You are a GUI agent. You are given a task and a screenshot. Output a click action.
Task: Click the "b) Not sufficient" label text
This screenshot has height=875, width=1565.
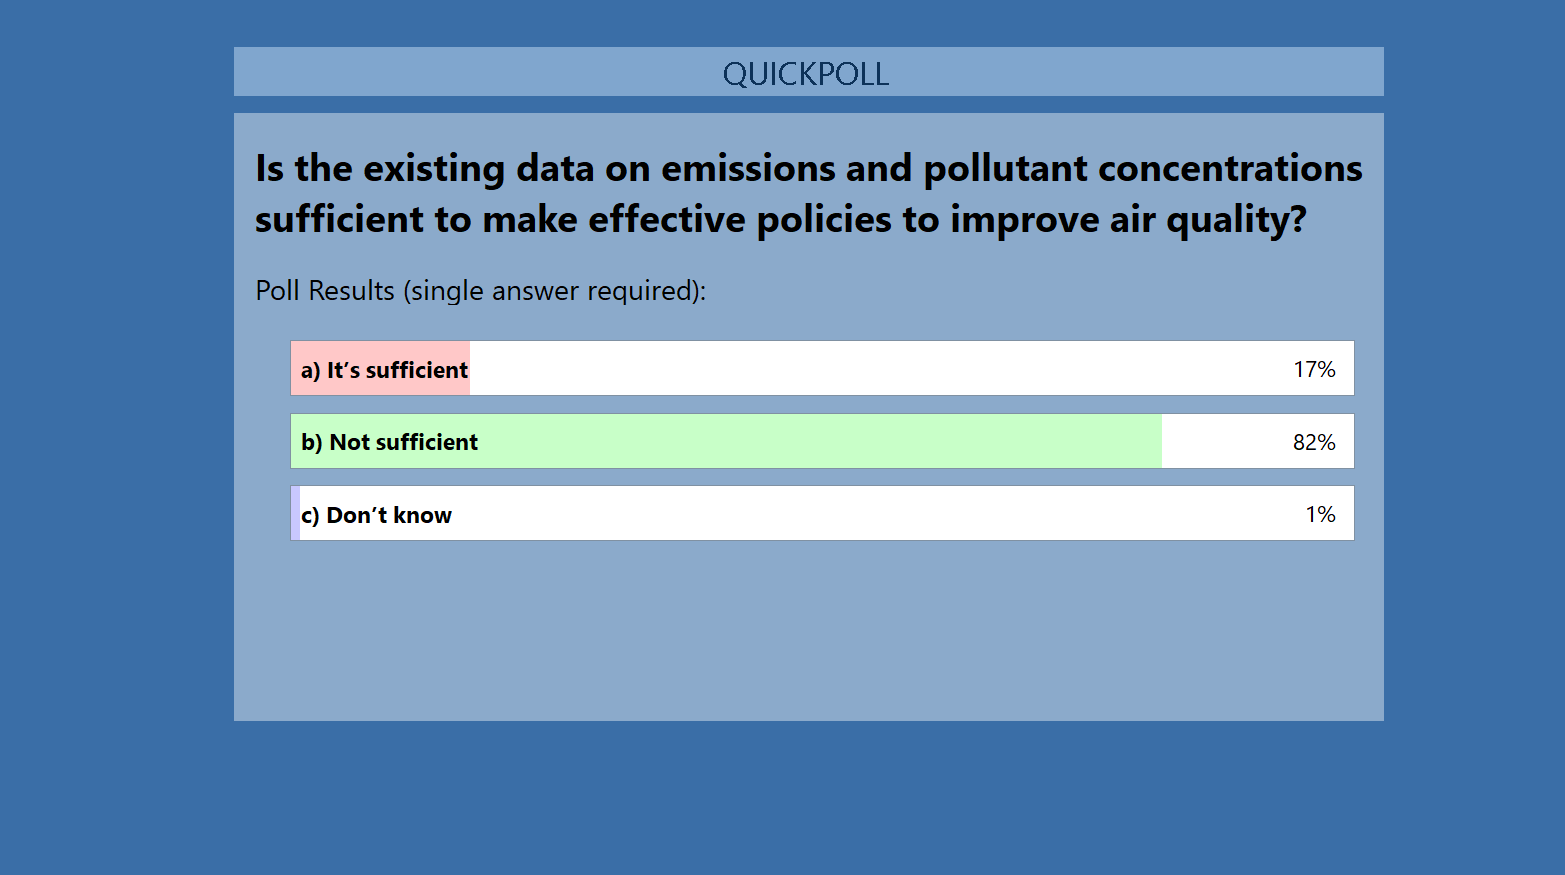coord(389,442)
